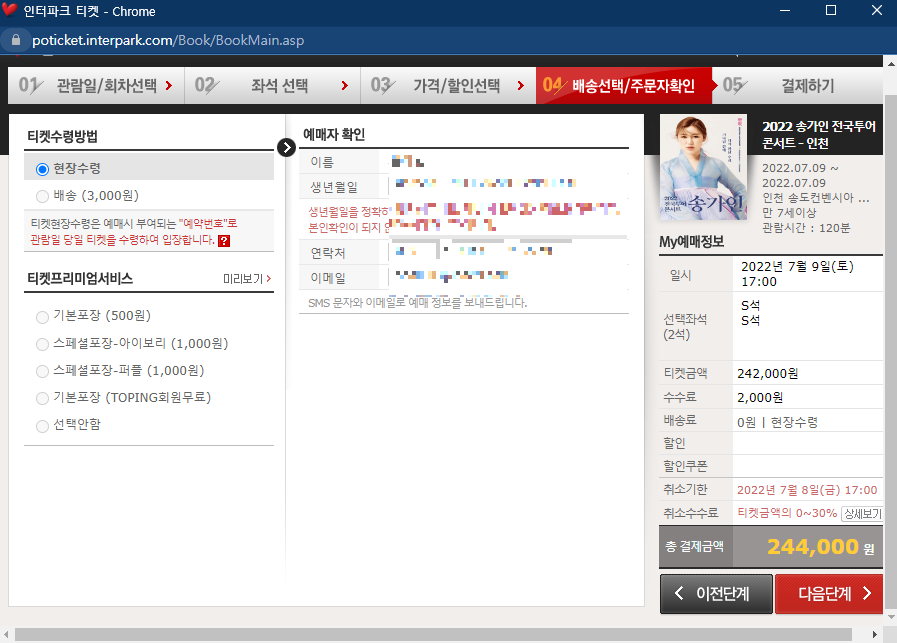
Task: Click the poticket.interpark.com URL text
Action: pos(168,40)
